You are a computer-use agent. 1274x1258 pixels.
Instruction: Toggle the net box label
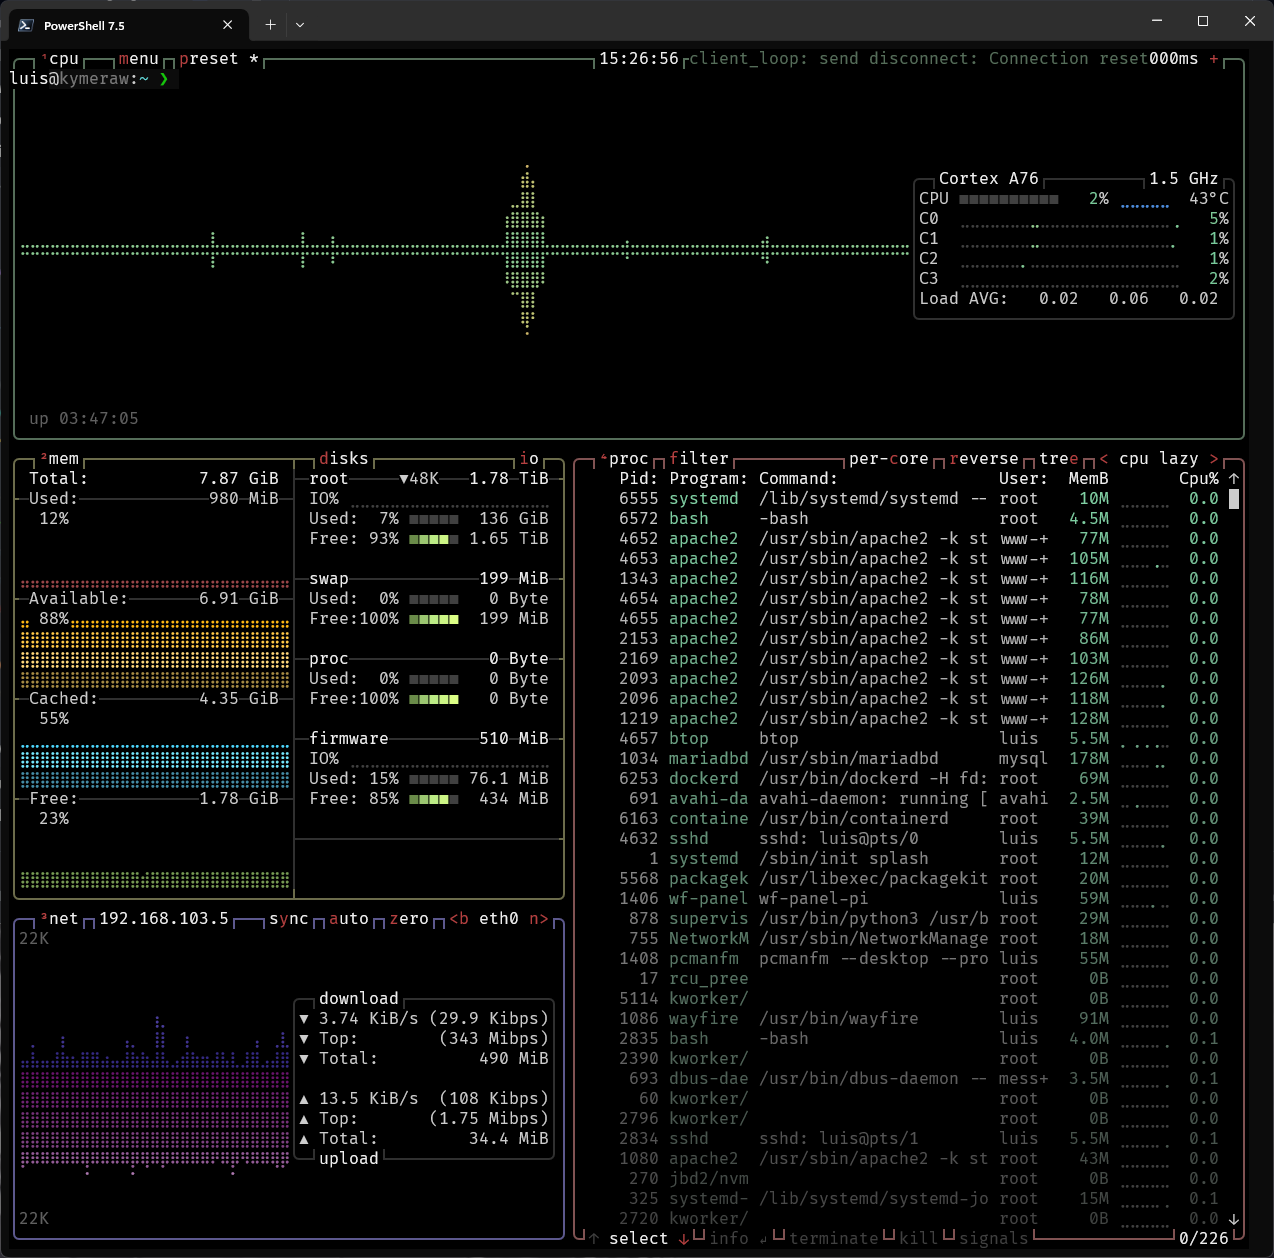point(59,919)
